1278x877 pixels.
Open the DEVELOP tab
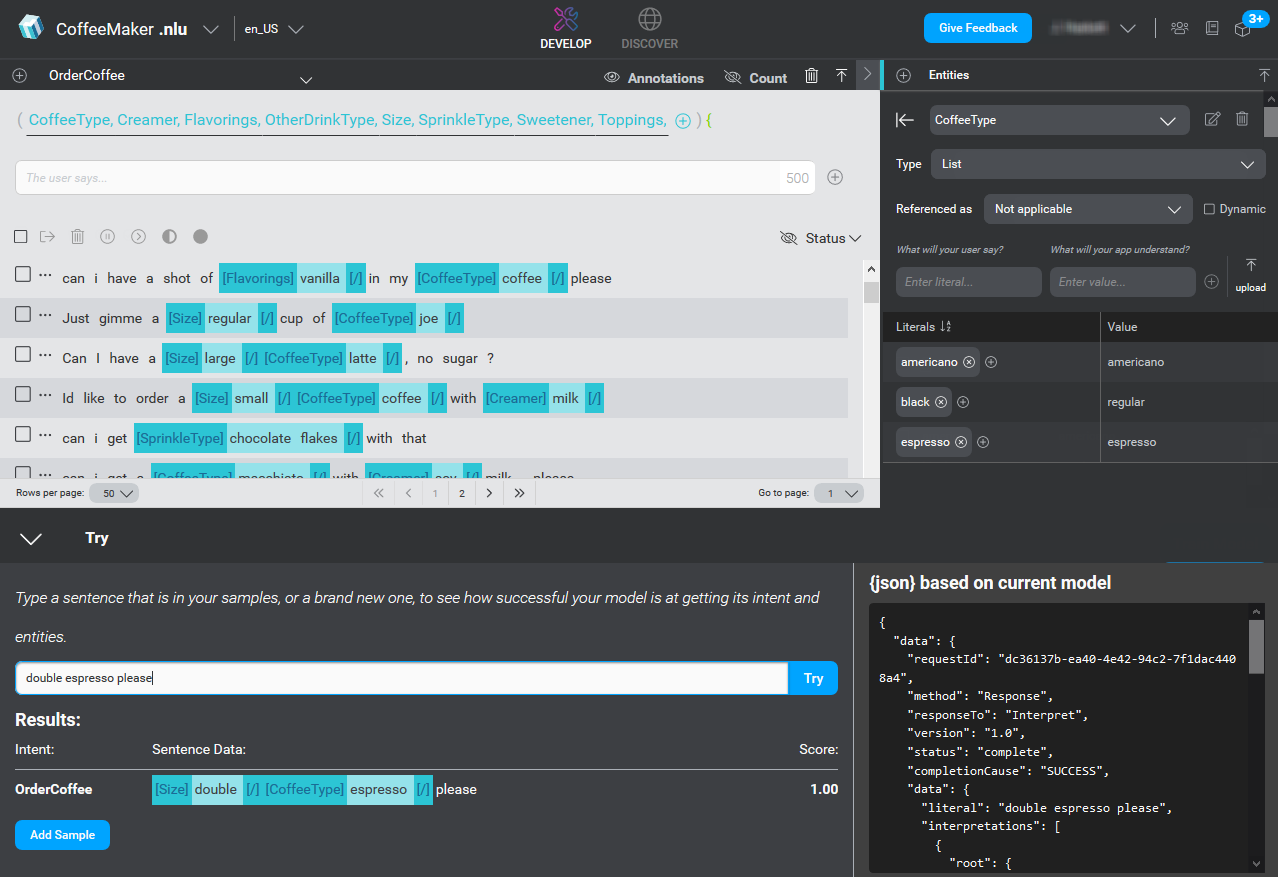point(565,29)
